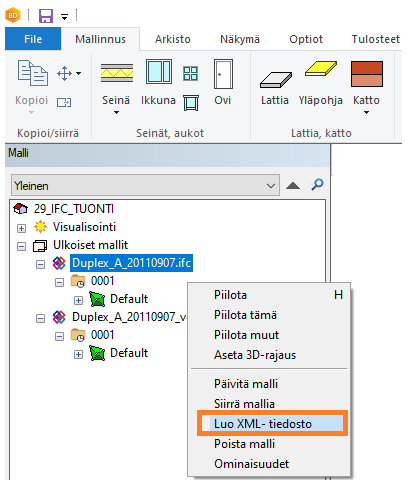The width and height of the screenshot is (407, 480).
Task: Select the Ovi door tool
Action: (223, 74)
